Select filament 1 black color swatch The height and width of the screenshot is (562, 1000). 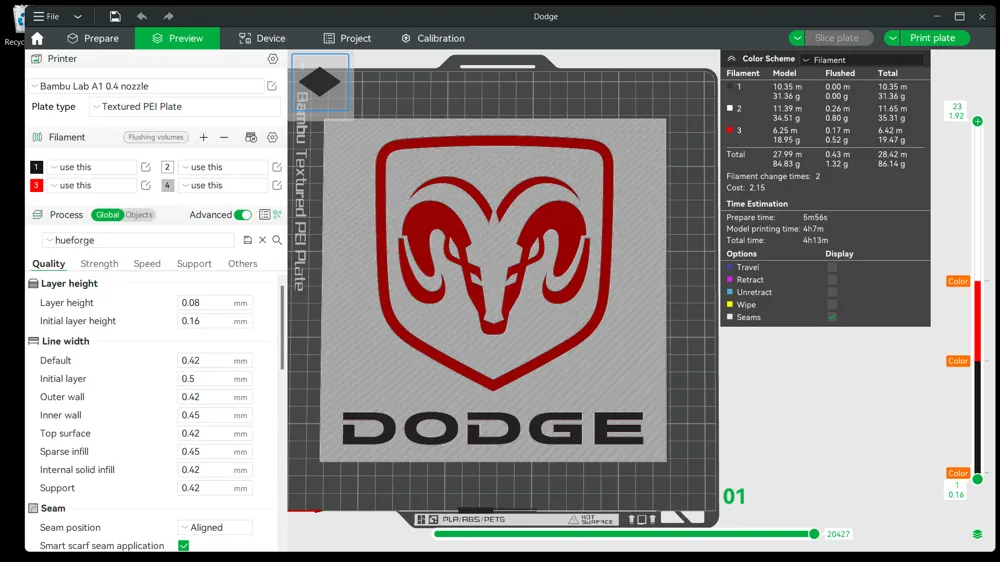(36, 167)
